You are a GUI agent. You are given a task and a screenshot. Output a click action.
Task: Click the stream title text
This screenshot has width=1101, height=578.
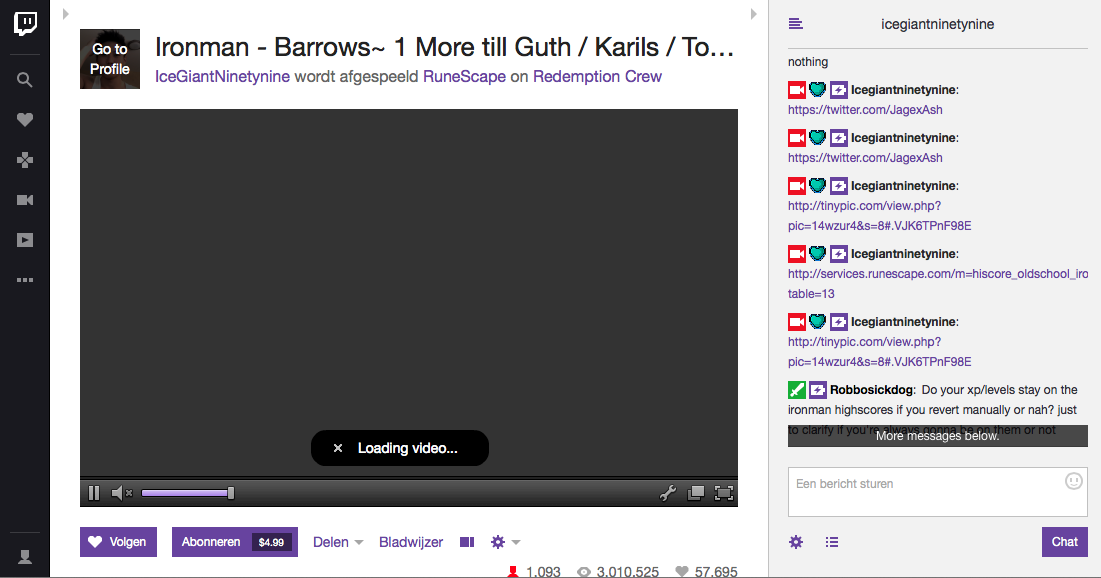(x=444, y=47)
